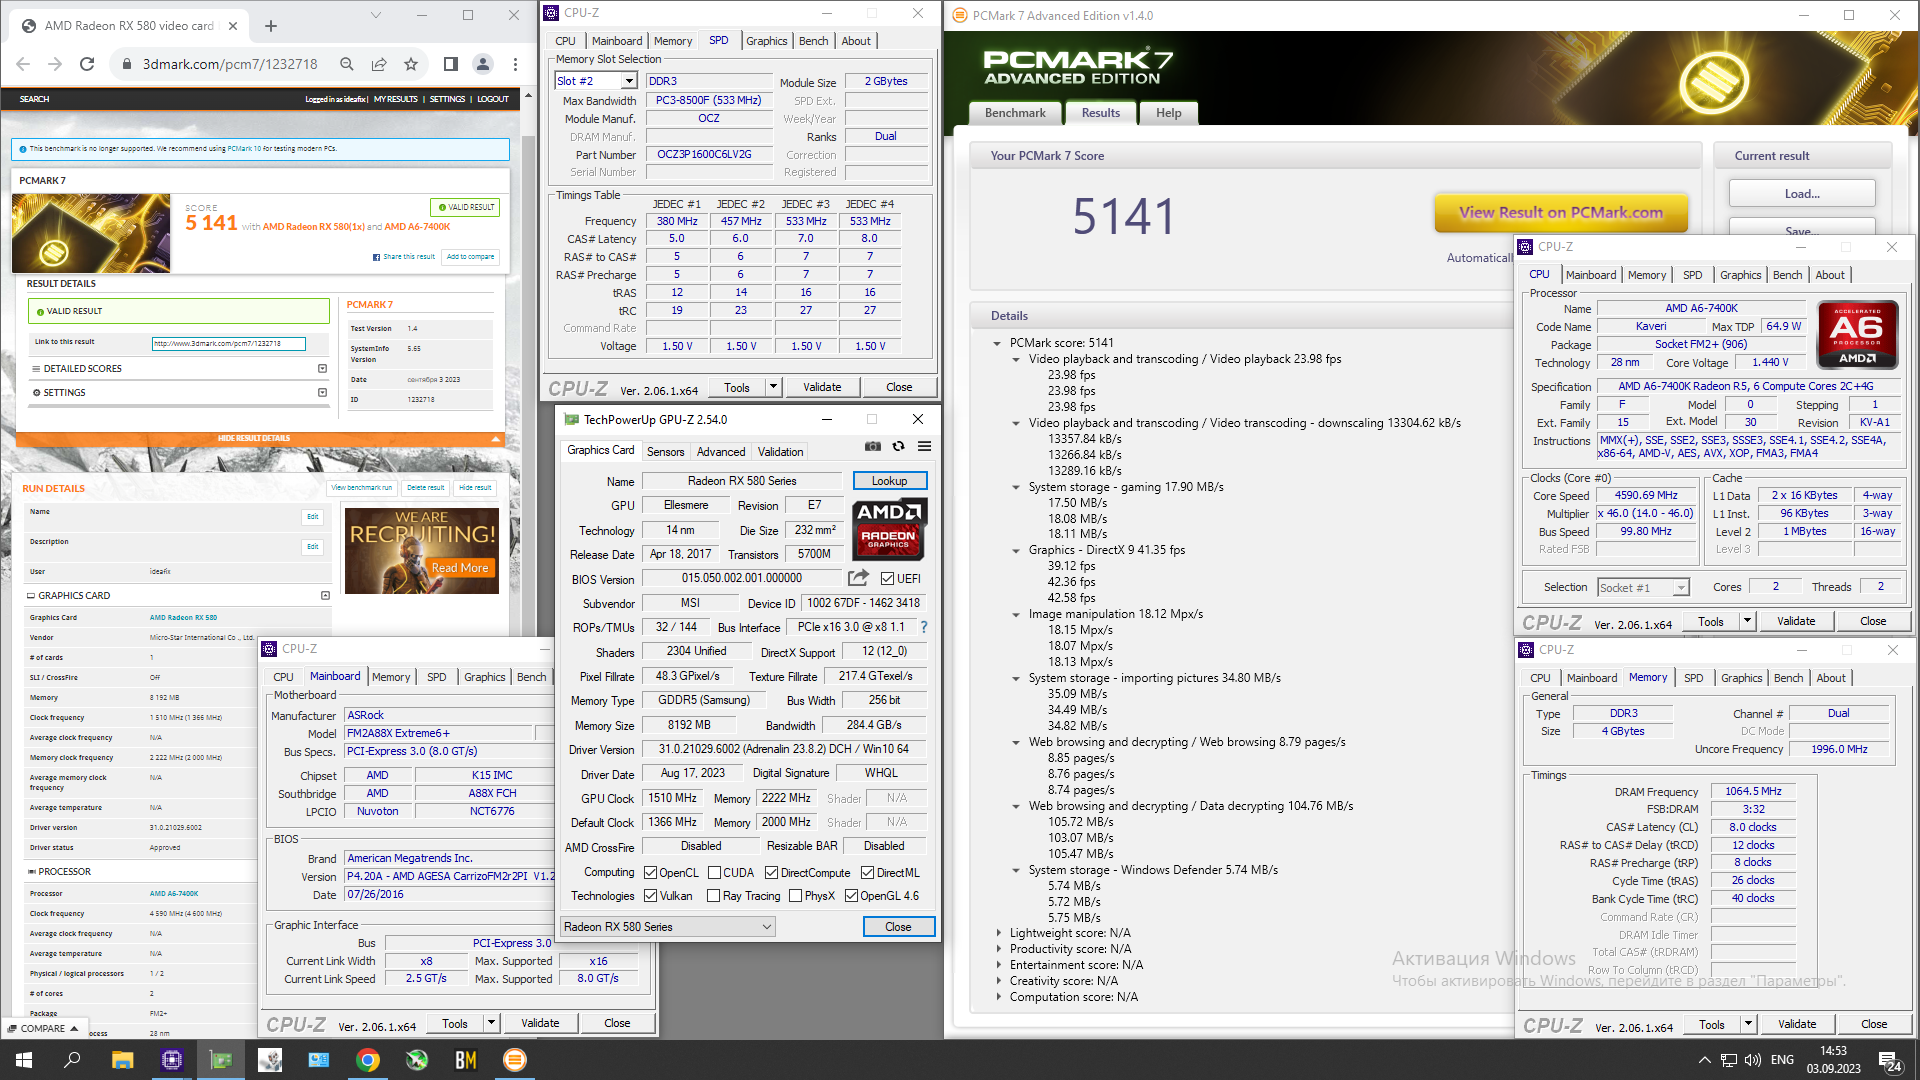The image size is (1920, 1080).
Task: Open File Explorer from taskbar
Action: 122,1060
